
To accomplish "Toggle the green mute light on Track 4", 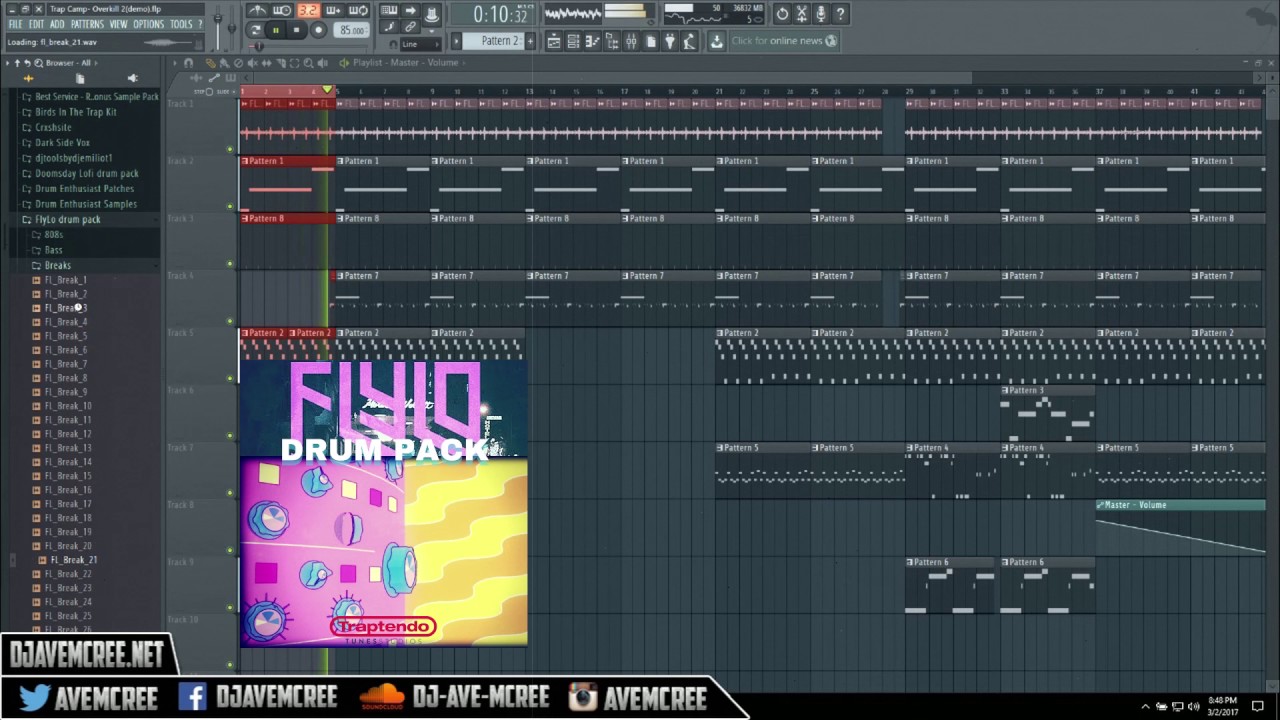I will 230,321.
